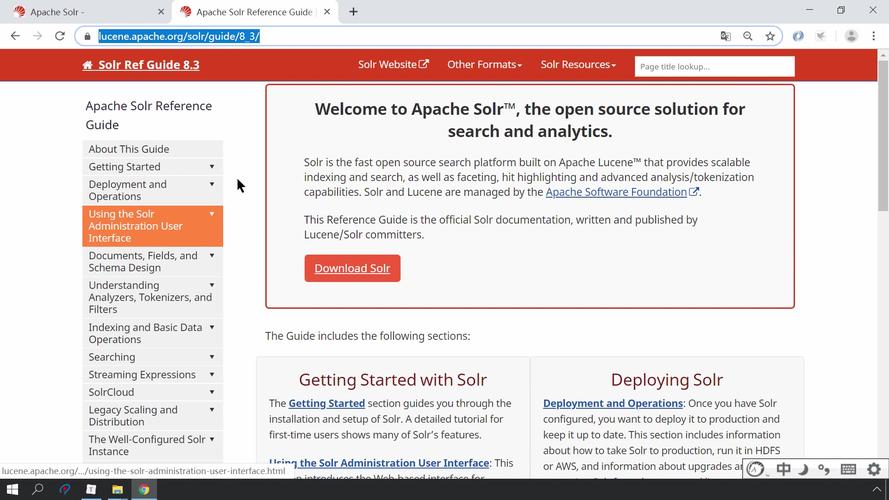Click the site security lock icon
The image size is (889, 500).
pyautogui.click(x=87, y=36)
